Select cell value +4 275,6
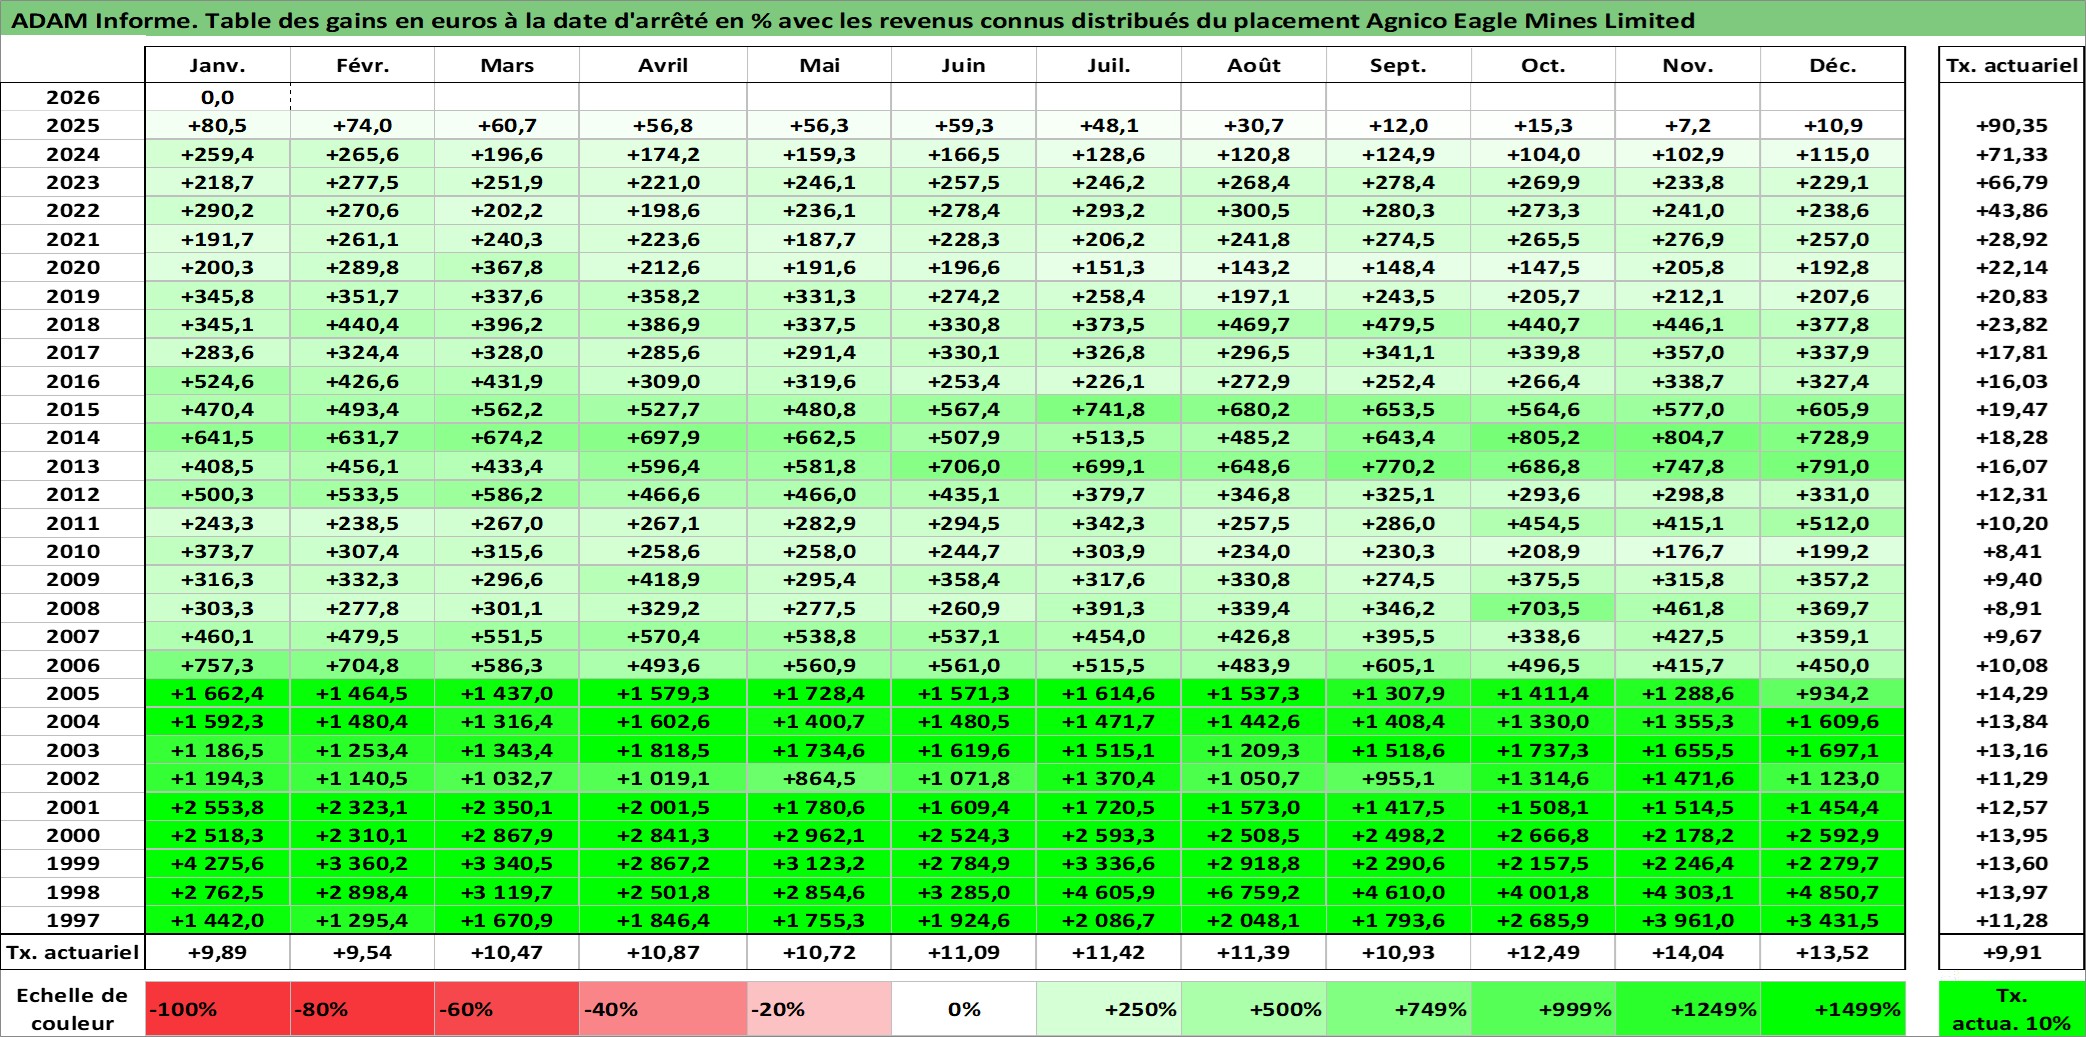Image resolution: width=2086 pixels, height=1037 pixels. pyautogui.click(x=218, y=863)
